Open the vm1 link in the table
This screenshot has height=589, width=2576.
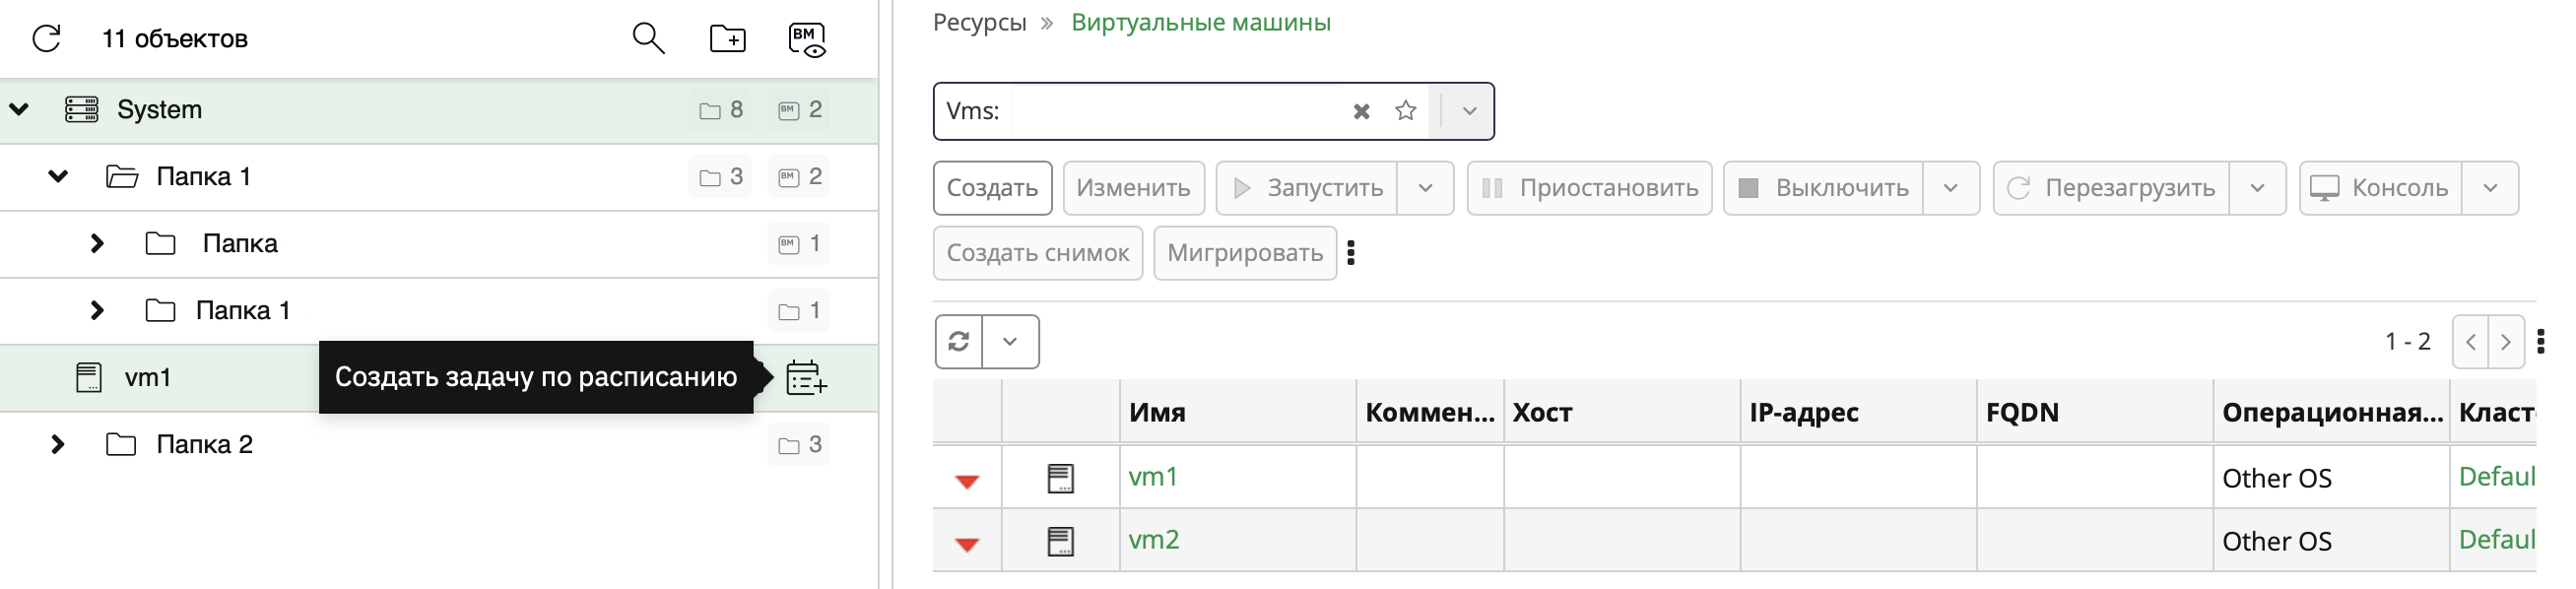(x=1153, y=477)
